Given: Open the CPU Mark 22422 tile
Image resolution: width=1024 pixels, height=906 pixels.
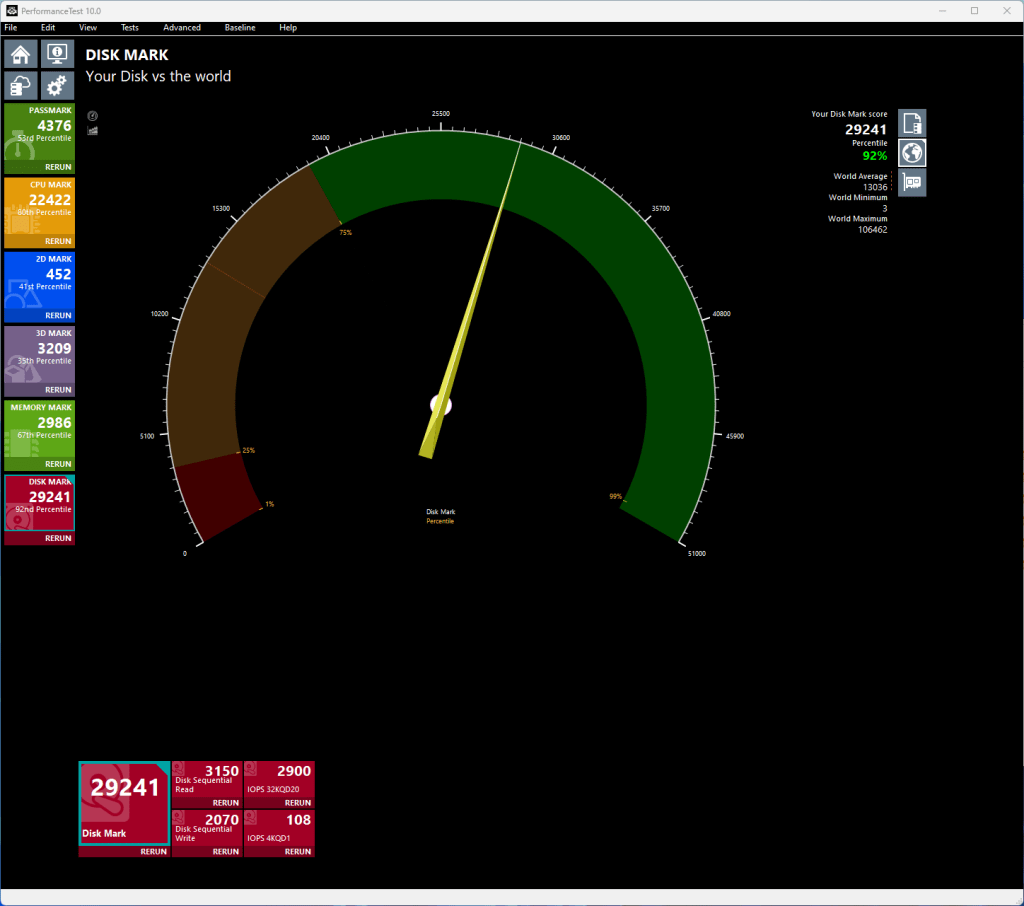Looking at the screenshot, I should [39, 207].
